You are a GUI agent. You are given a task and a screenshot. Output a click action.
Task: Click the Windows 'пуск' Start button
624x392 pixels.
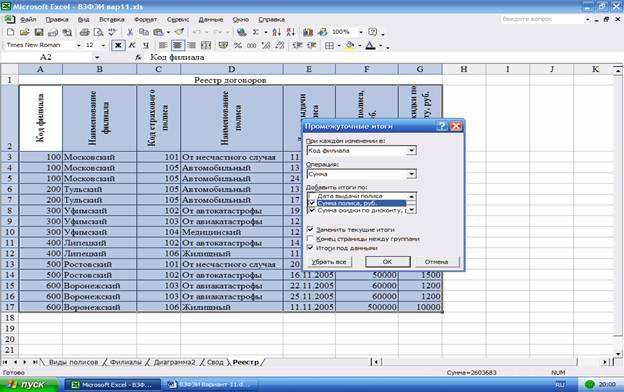[28, 385]
